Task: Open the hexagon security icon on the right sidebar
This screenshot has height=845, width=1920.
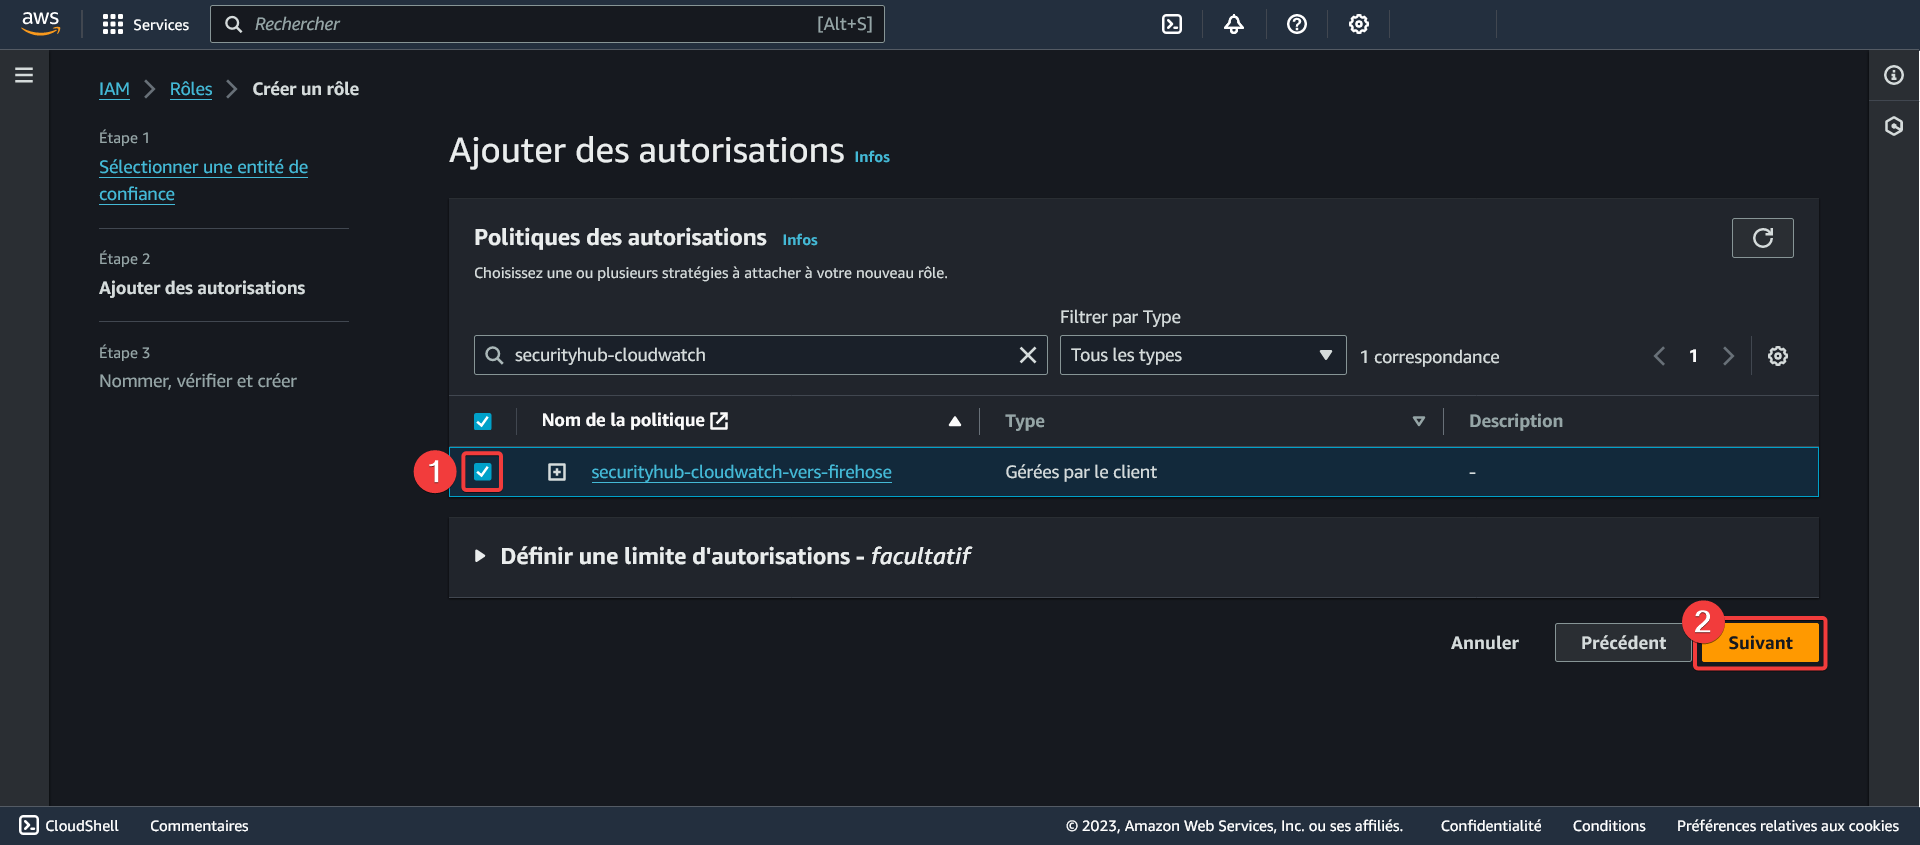Action: [1894, 126]
